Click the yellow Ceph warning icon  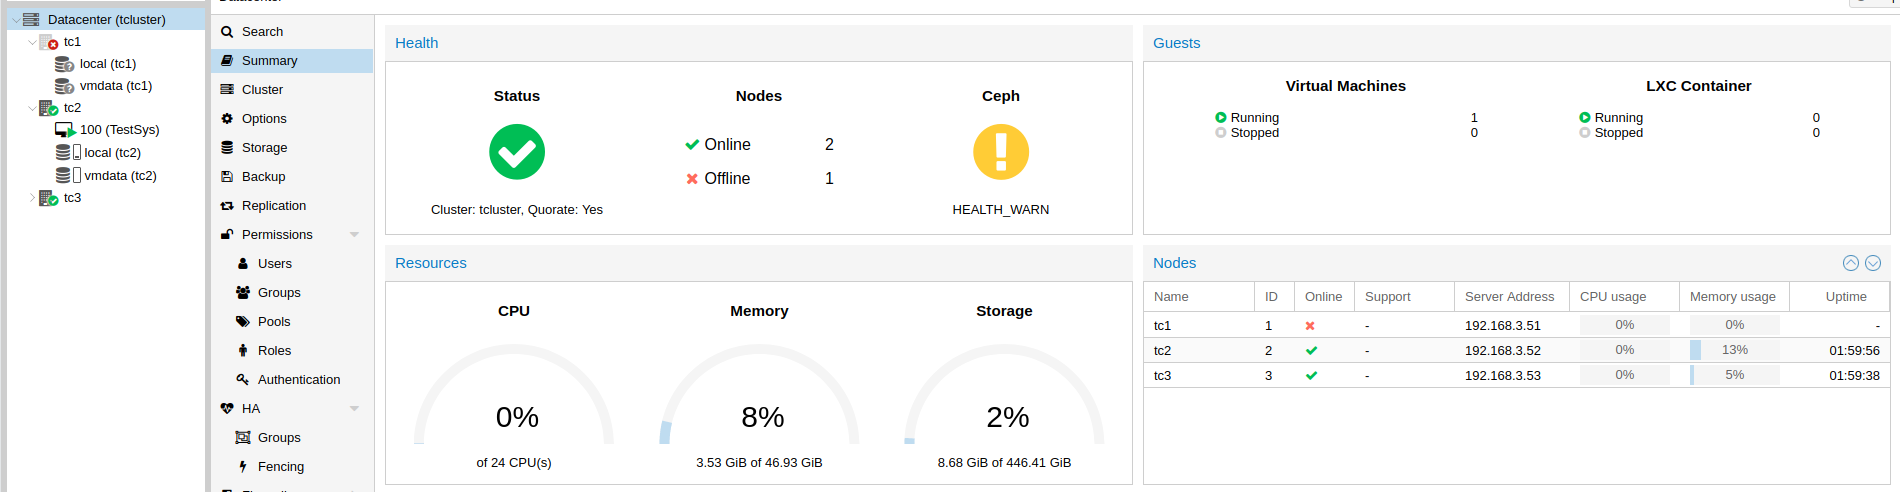point(1001,152)
